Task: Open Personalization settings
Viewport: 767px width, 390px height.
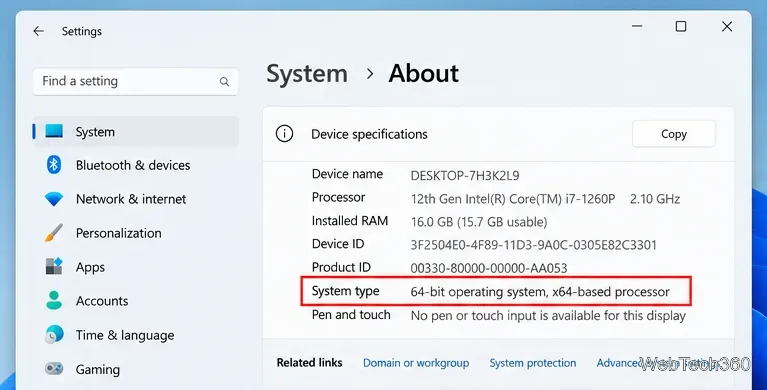Action: [x=135, y=233]
